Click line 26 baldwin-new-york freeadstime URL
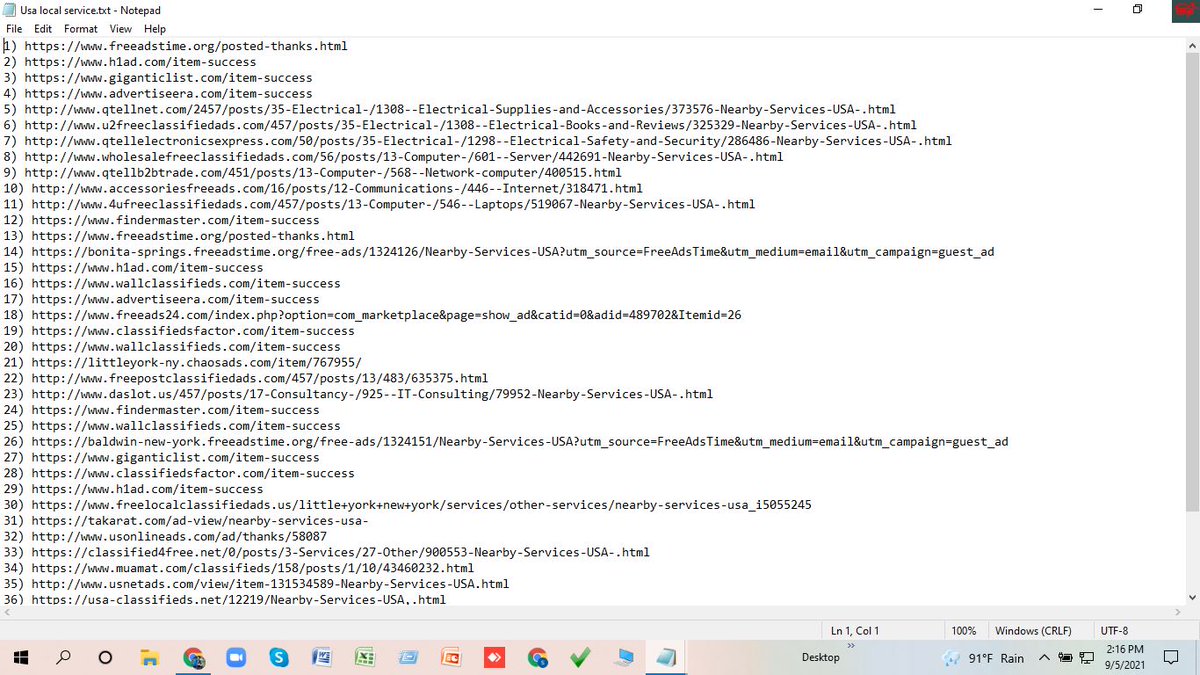This screenshot has height=675, width=1200. [x=520, y=442]
